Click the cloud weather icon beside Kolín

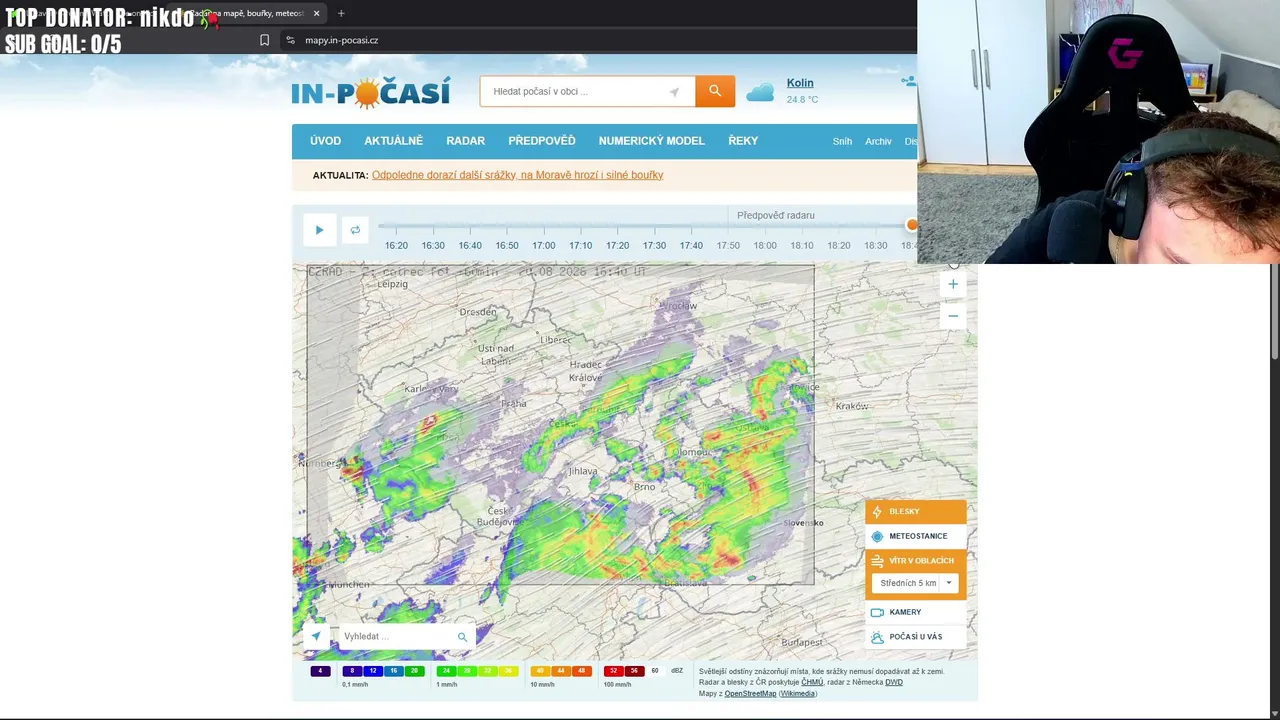click(x=760, y=92)
